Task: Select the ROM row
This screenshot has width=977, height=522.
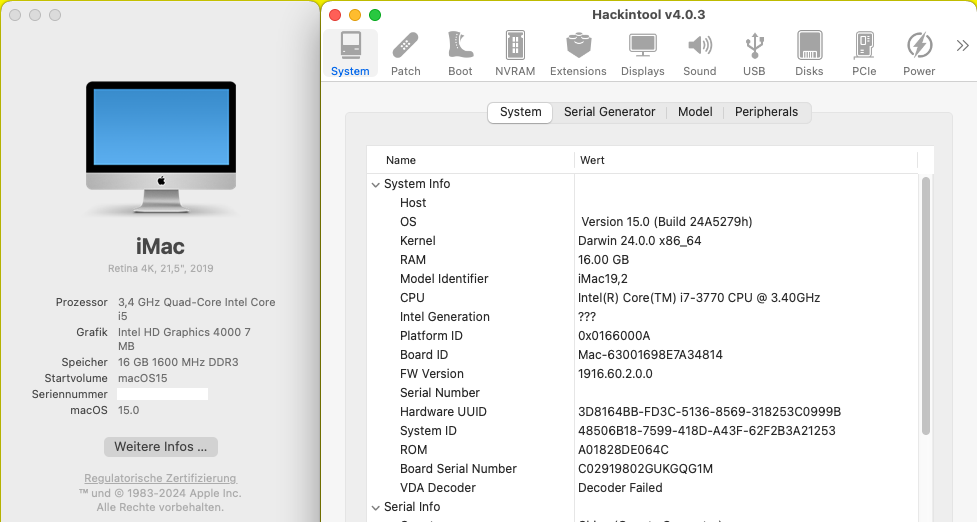Action: tap(644, 450)
